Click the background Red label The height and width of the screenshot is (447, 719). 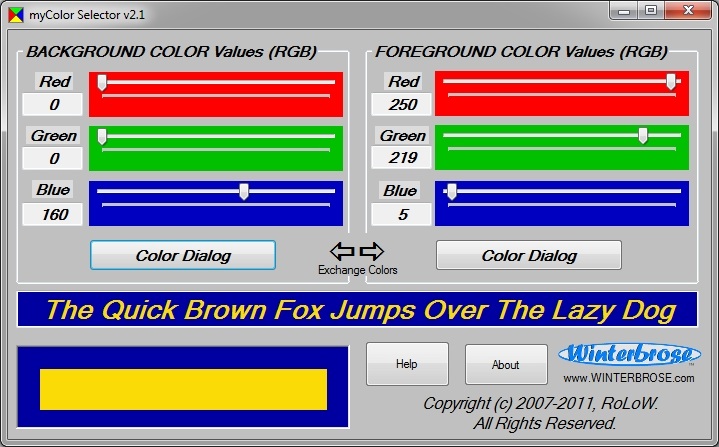point(55,82)
